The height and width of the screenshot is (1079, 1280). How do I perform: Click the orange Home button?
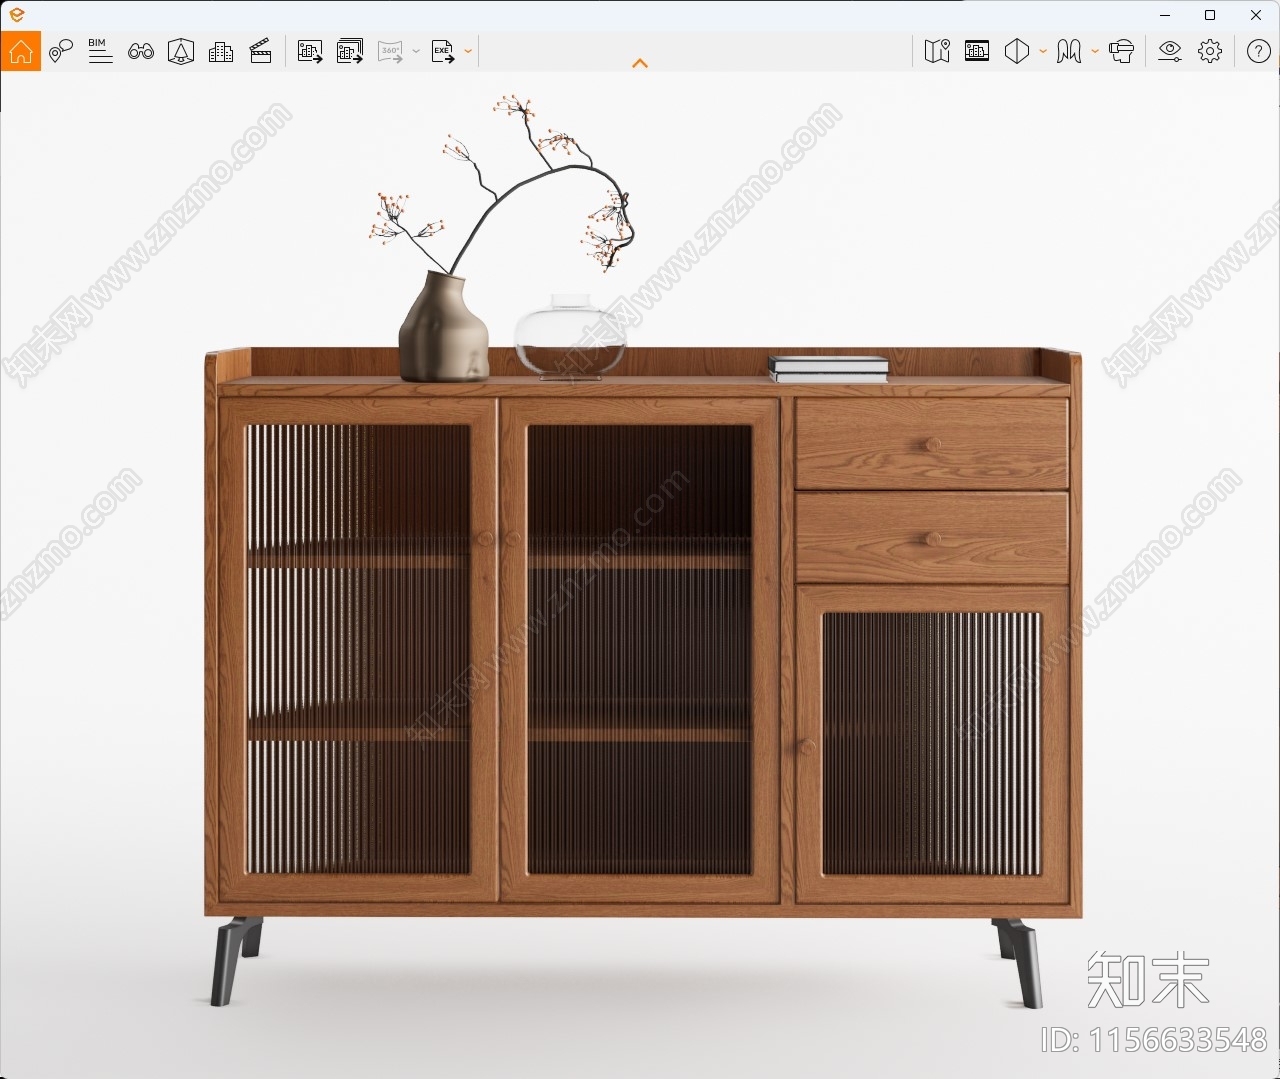pyautogui.click(x=20, y=51)
